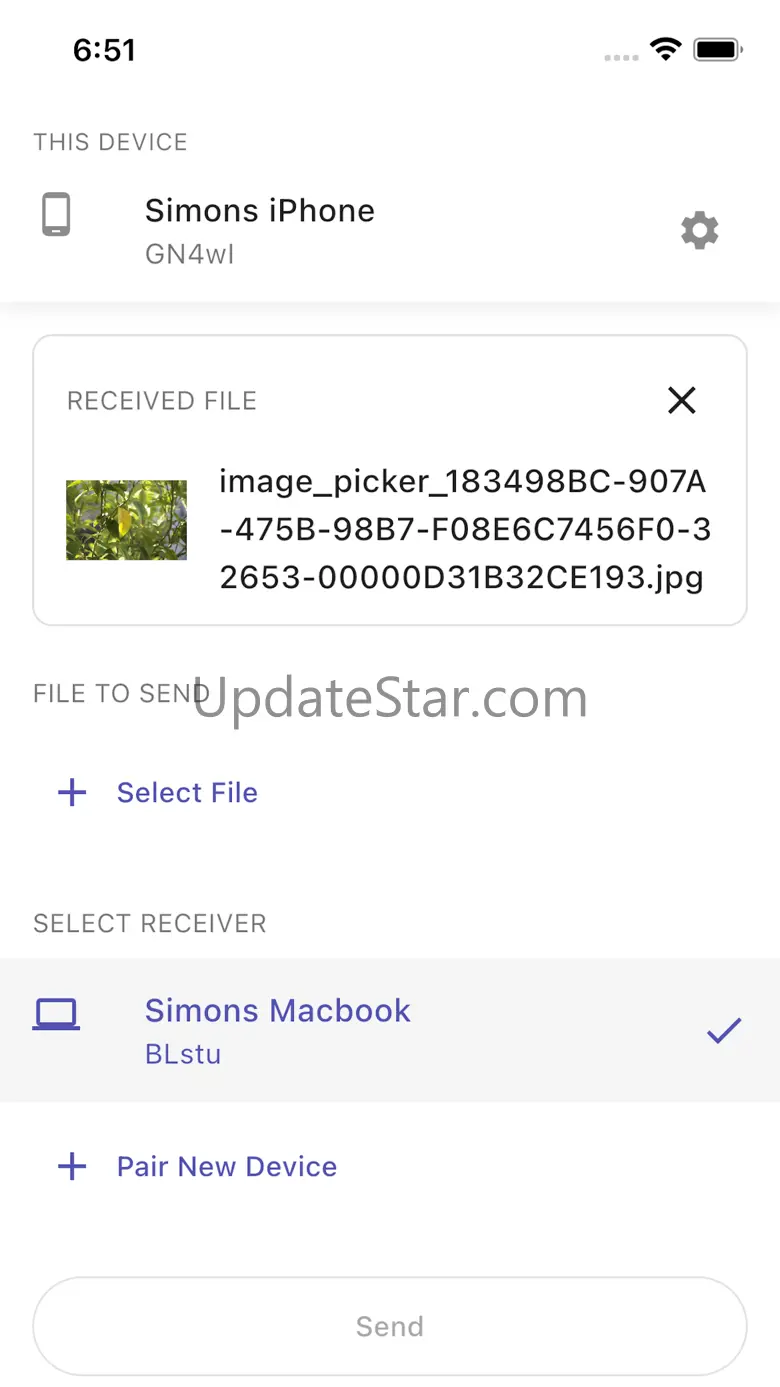Viewport: 780px width, 1387px height.
Task: Tap the clock showing 6:51
Action: pyautogui.click(x=104, y=50)
